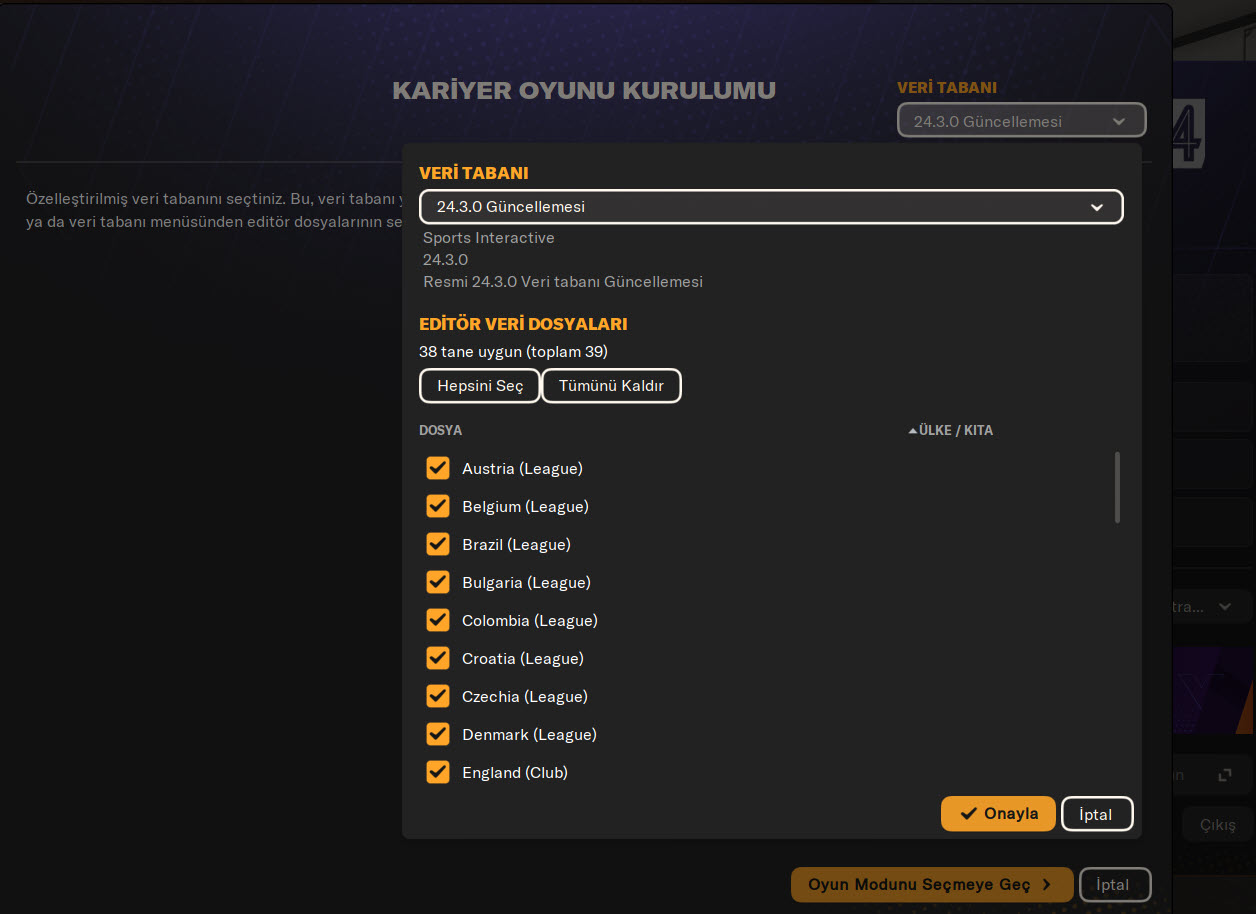This screenshot has width=1256, height=914.
Task: Uncheck the Austria (League) checkbox
Action: (438, 468)
